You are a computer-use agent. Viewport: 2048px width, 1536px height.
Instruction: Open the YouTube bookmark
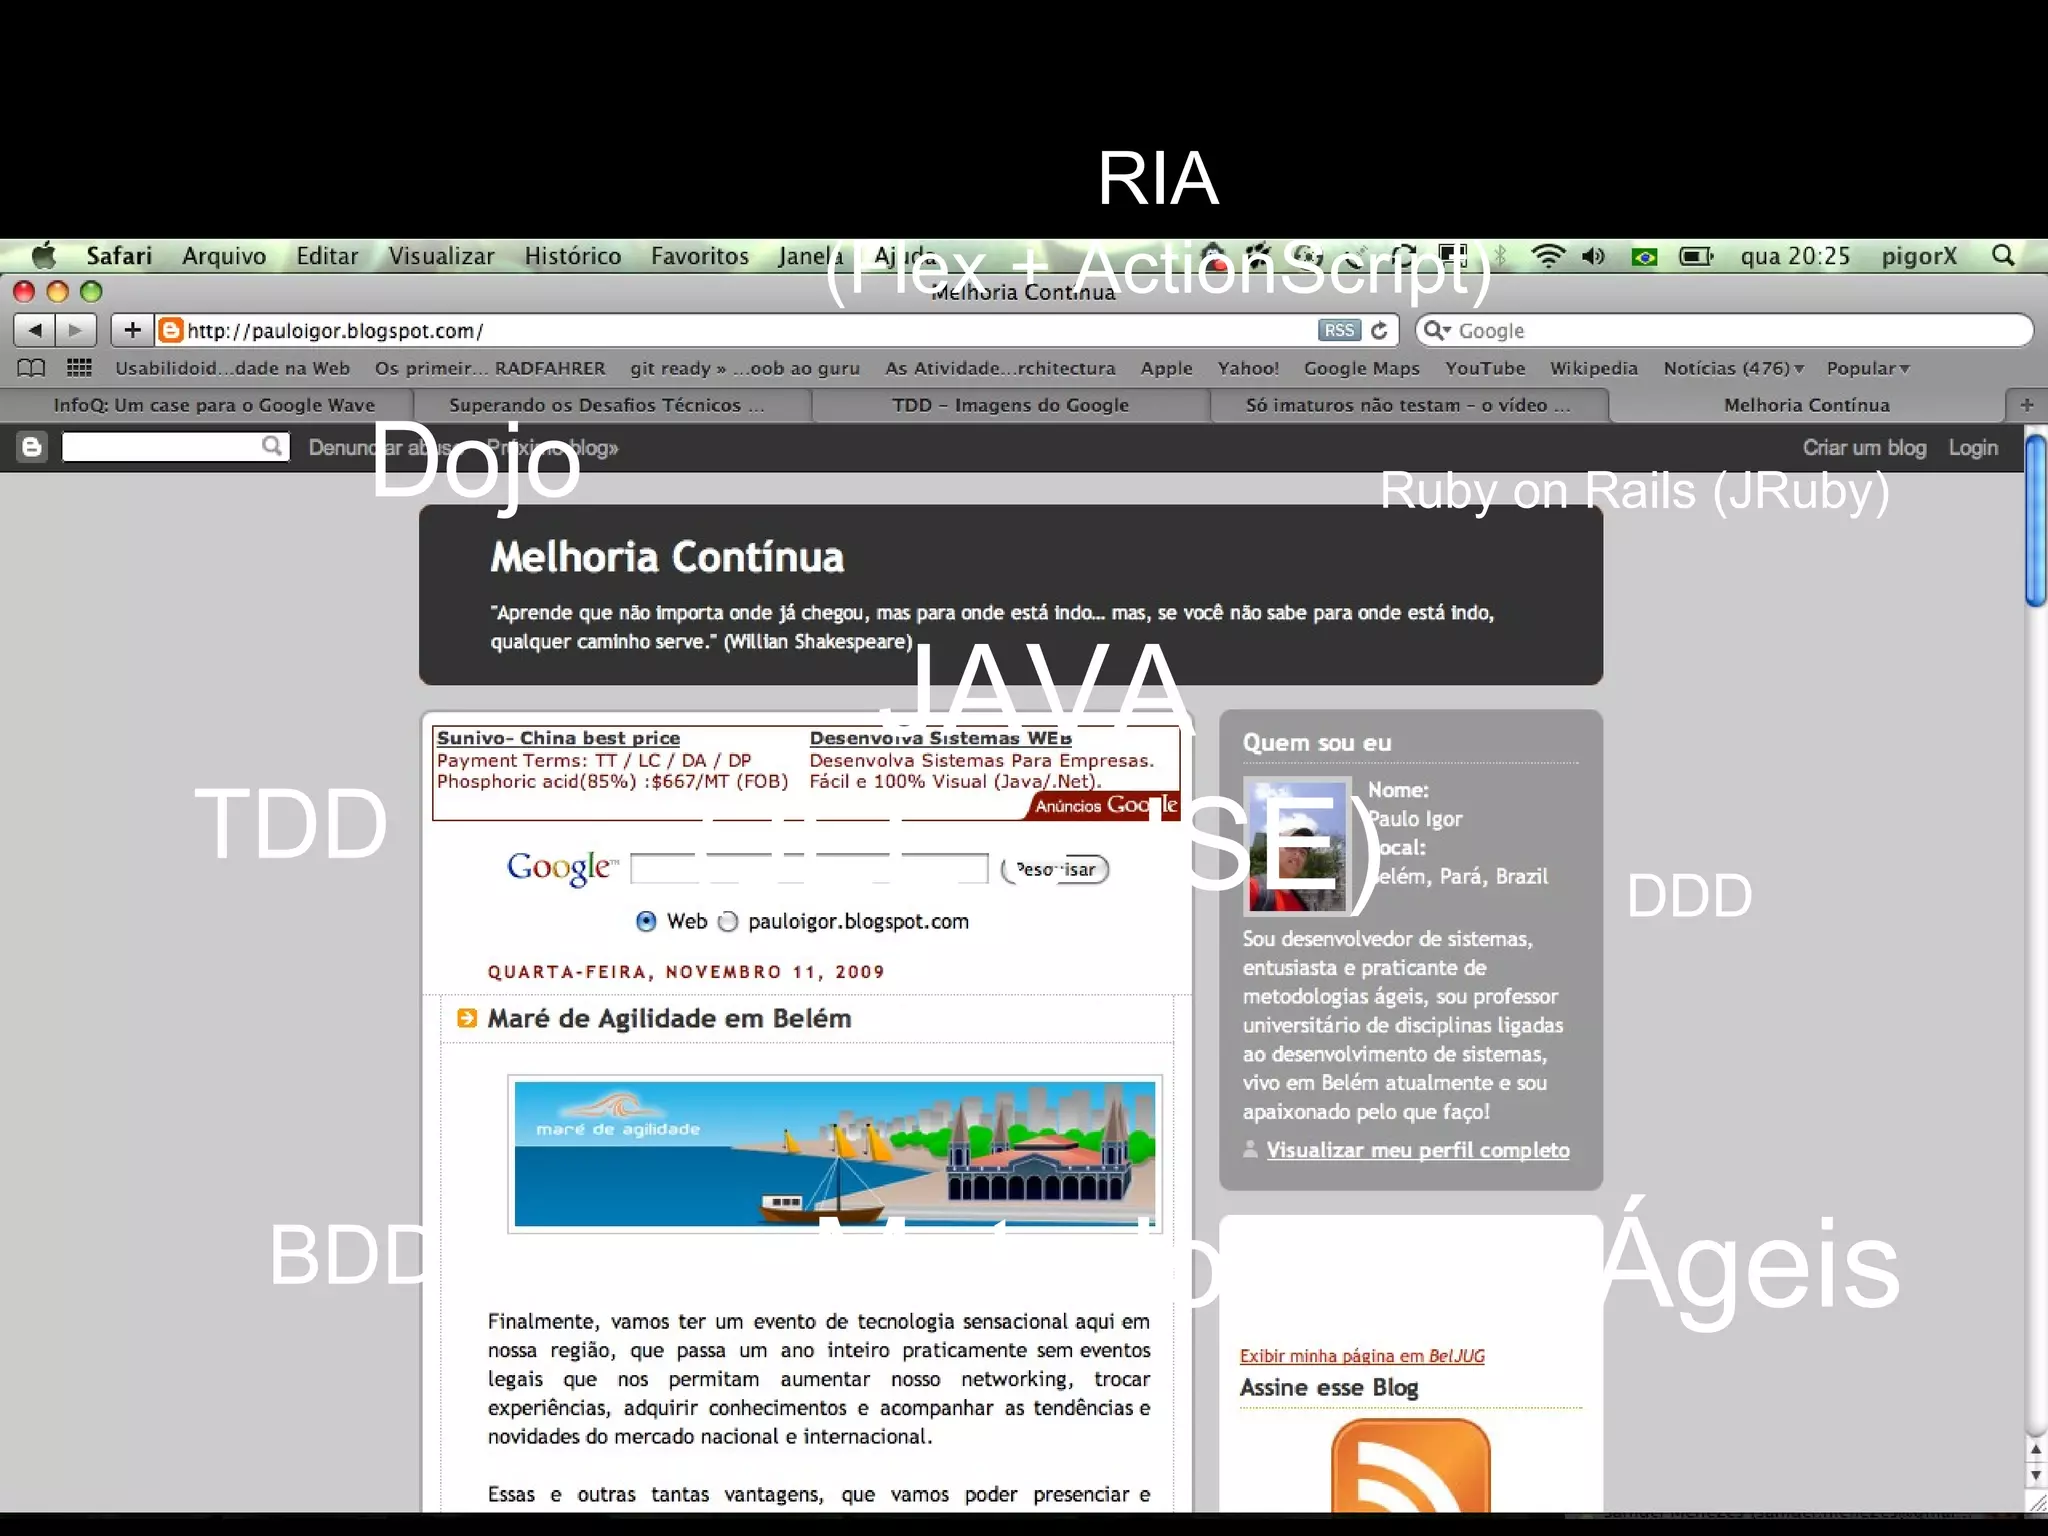click(x=1485, y=368)
